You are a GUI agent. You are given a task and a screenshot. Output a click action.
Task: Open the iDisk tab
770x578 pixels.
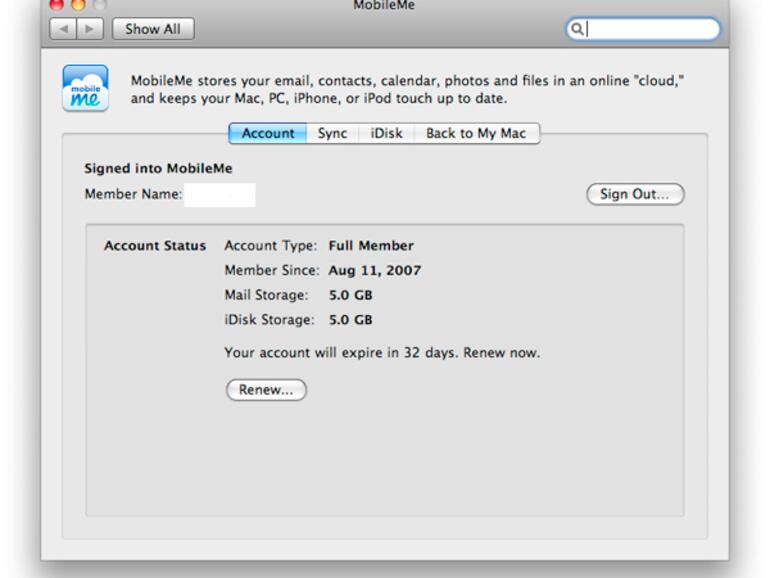[x=386, y=133]
